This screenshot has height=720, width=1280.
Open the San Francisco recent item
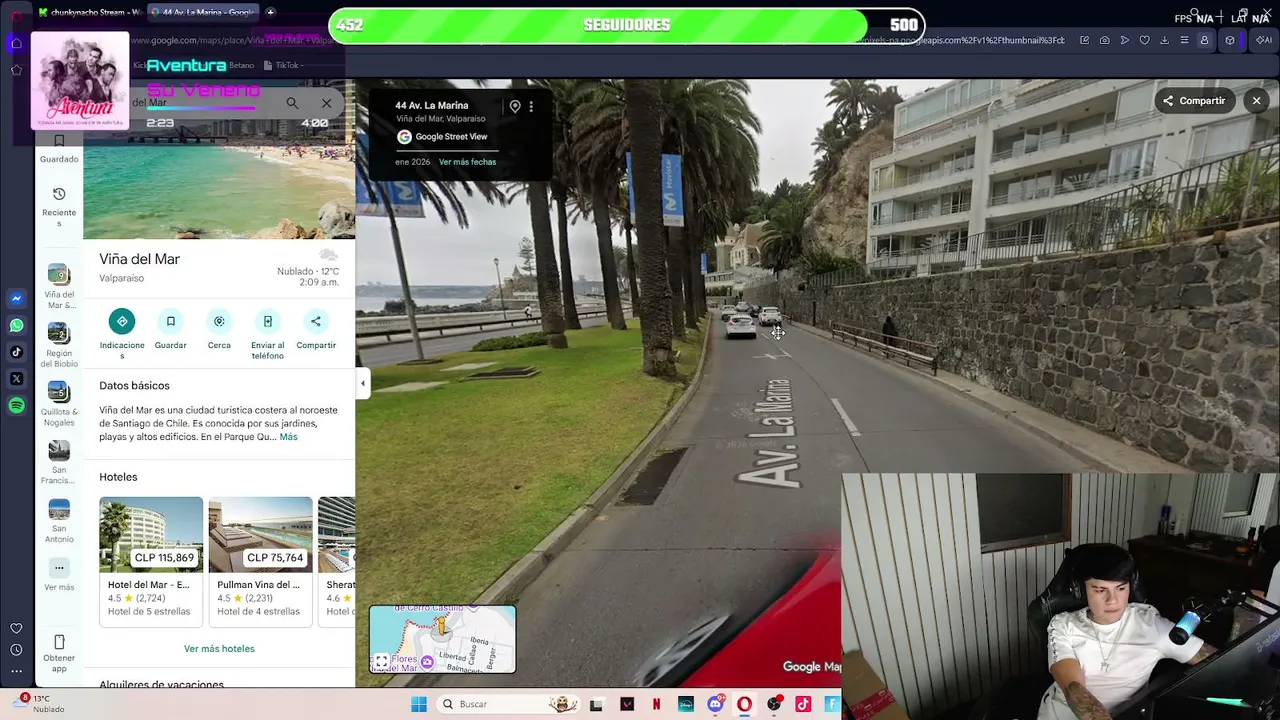pos(59,462)
